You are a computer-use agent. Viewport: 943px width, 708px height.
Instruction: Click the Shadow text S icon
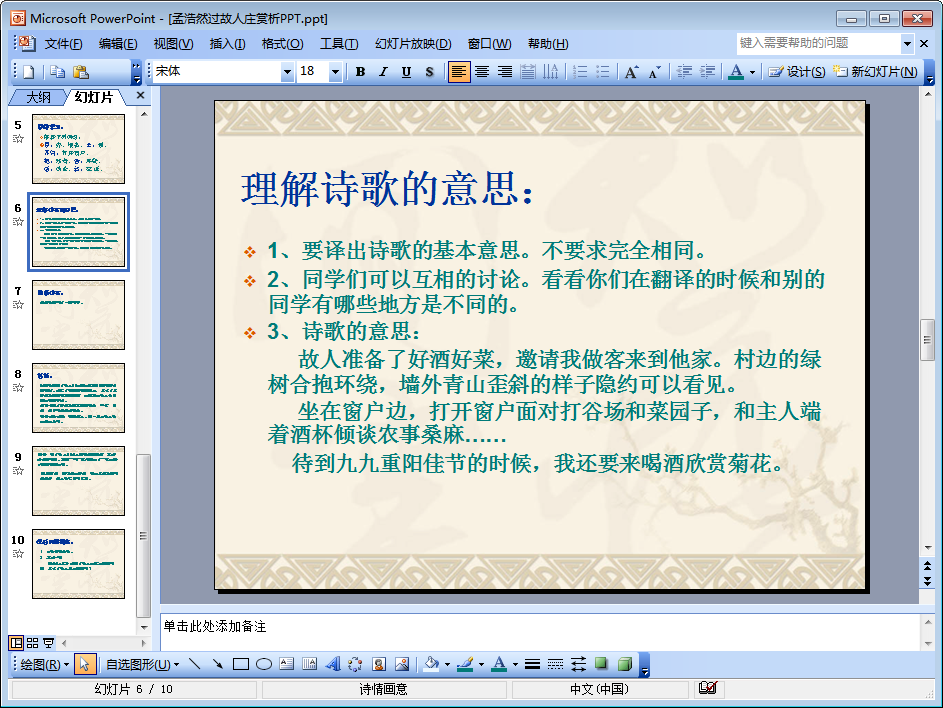[x=429, y=72]
